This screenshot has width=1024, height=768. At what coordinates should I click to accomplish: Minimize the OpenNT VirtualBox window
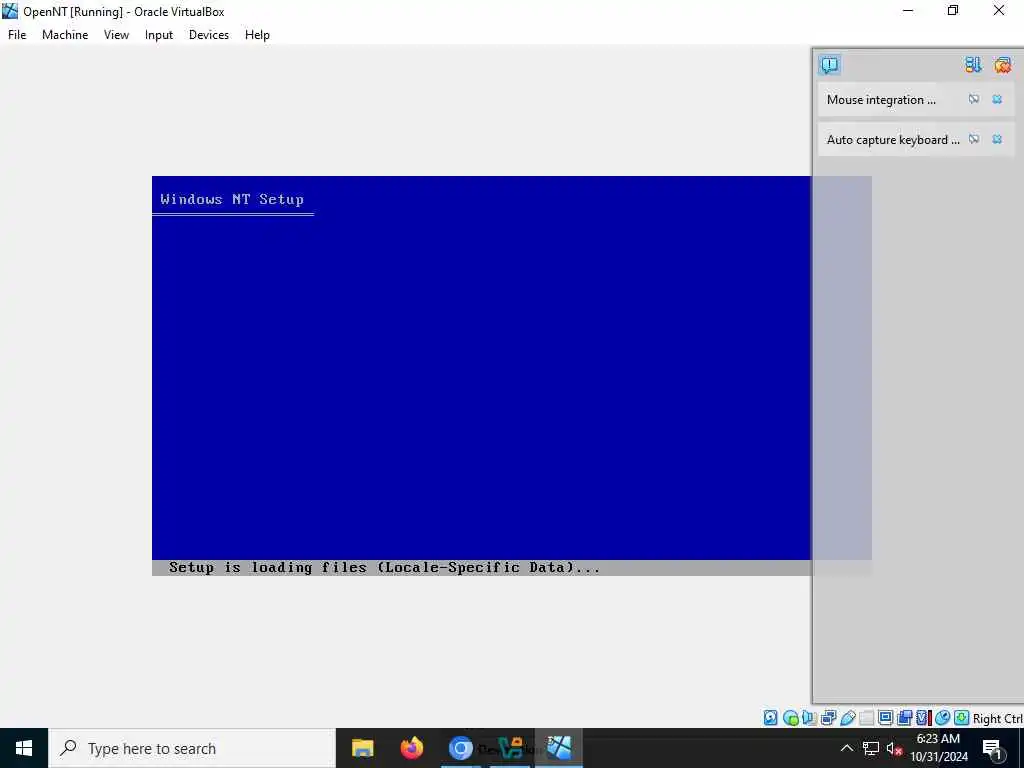click(908, 11)
